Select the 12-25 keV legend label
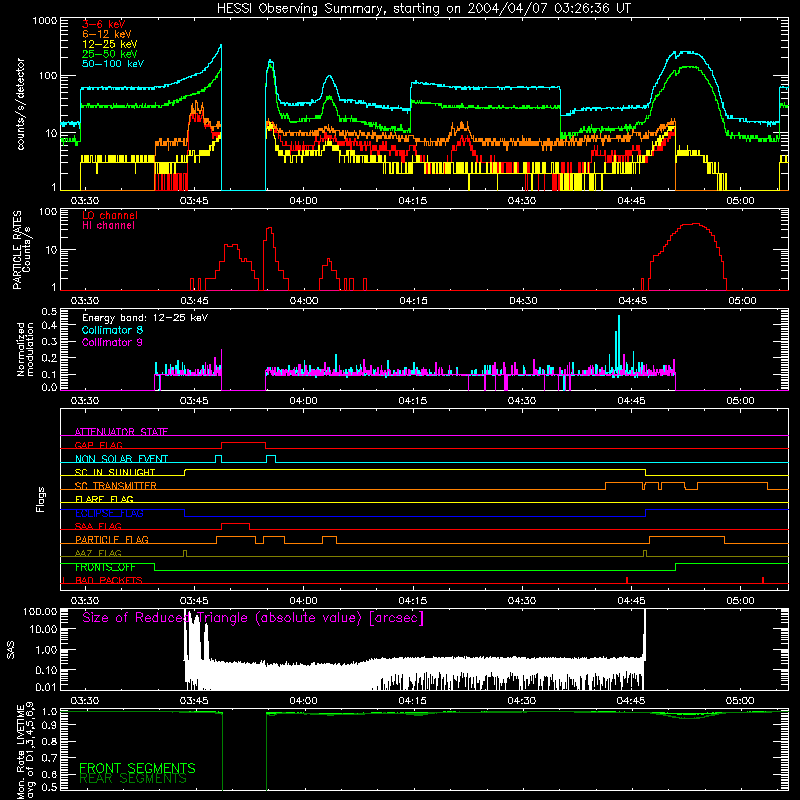This screenshot has width=800, height=800. coord(110,44)
